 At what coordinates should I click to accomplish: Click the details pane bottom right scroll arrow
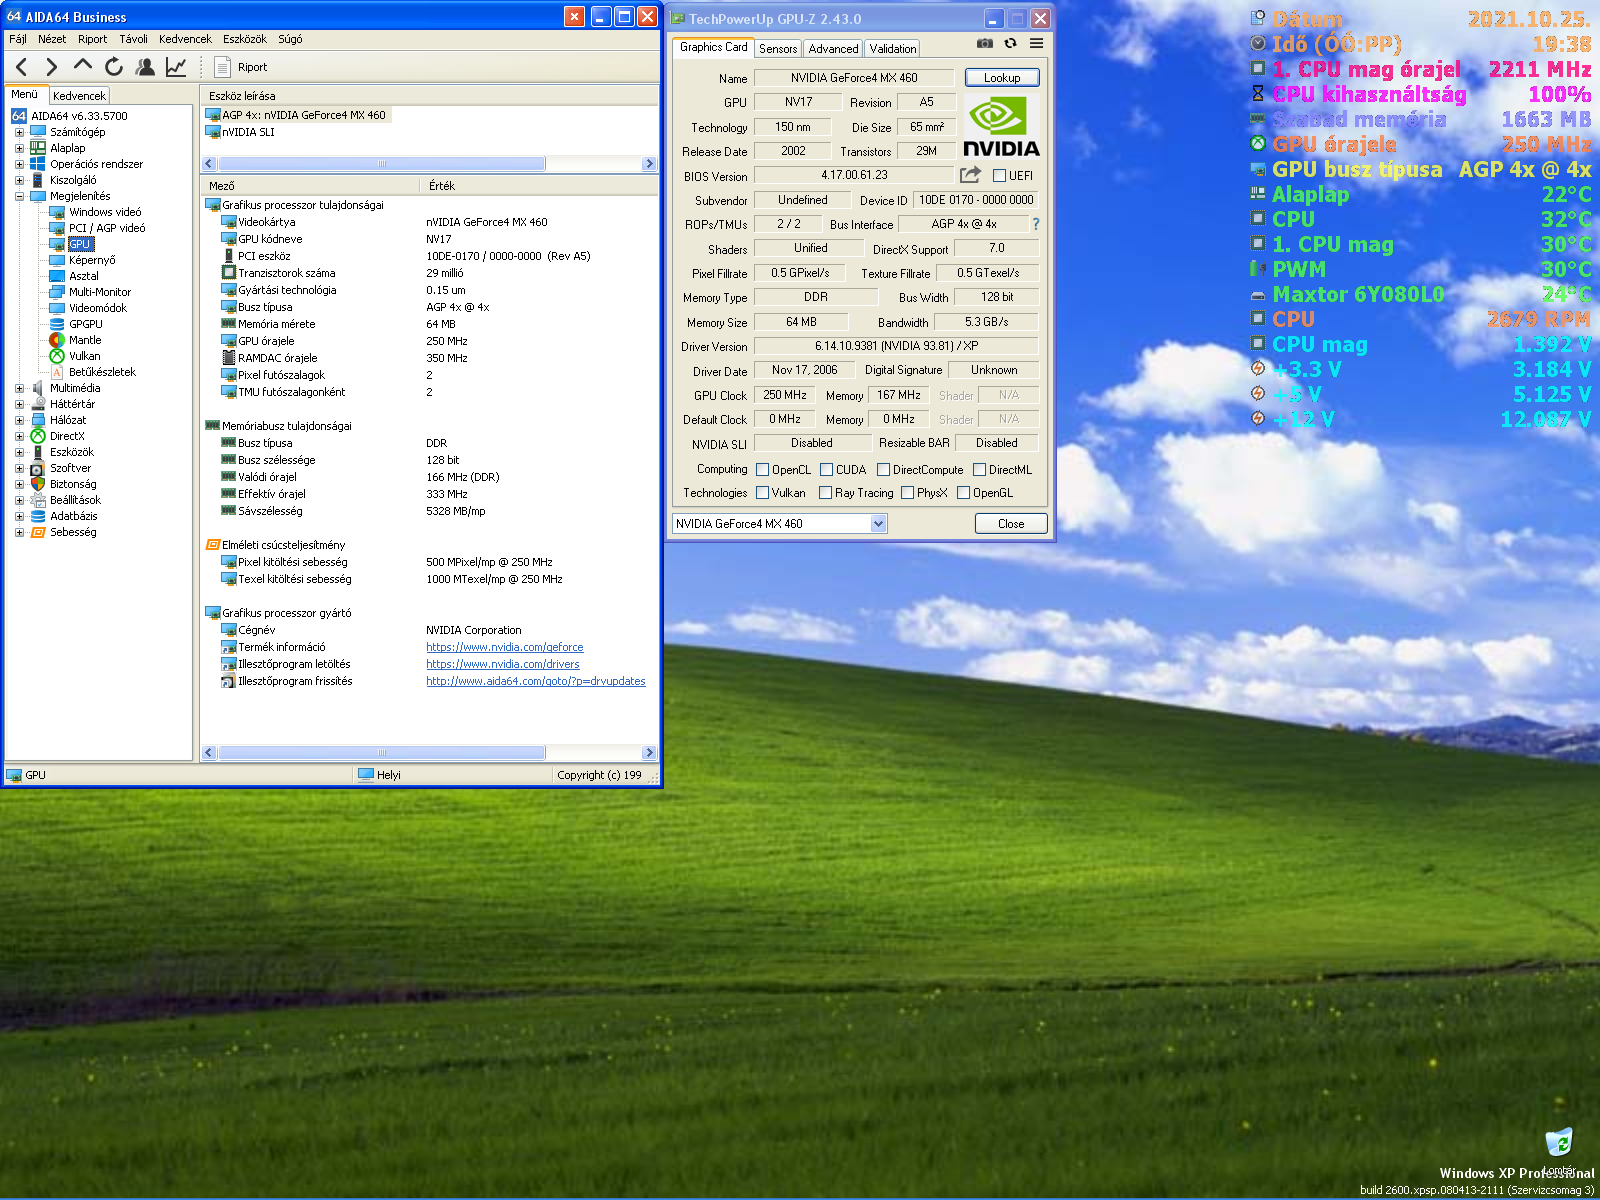point(649,752)
